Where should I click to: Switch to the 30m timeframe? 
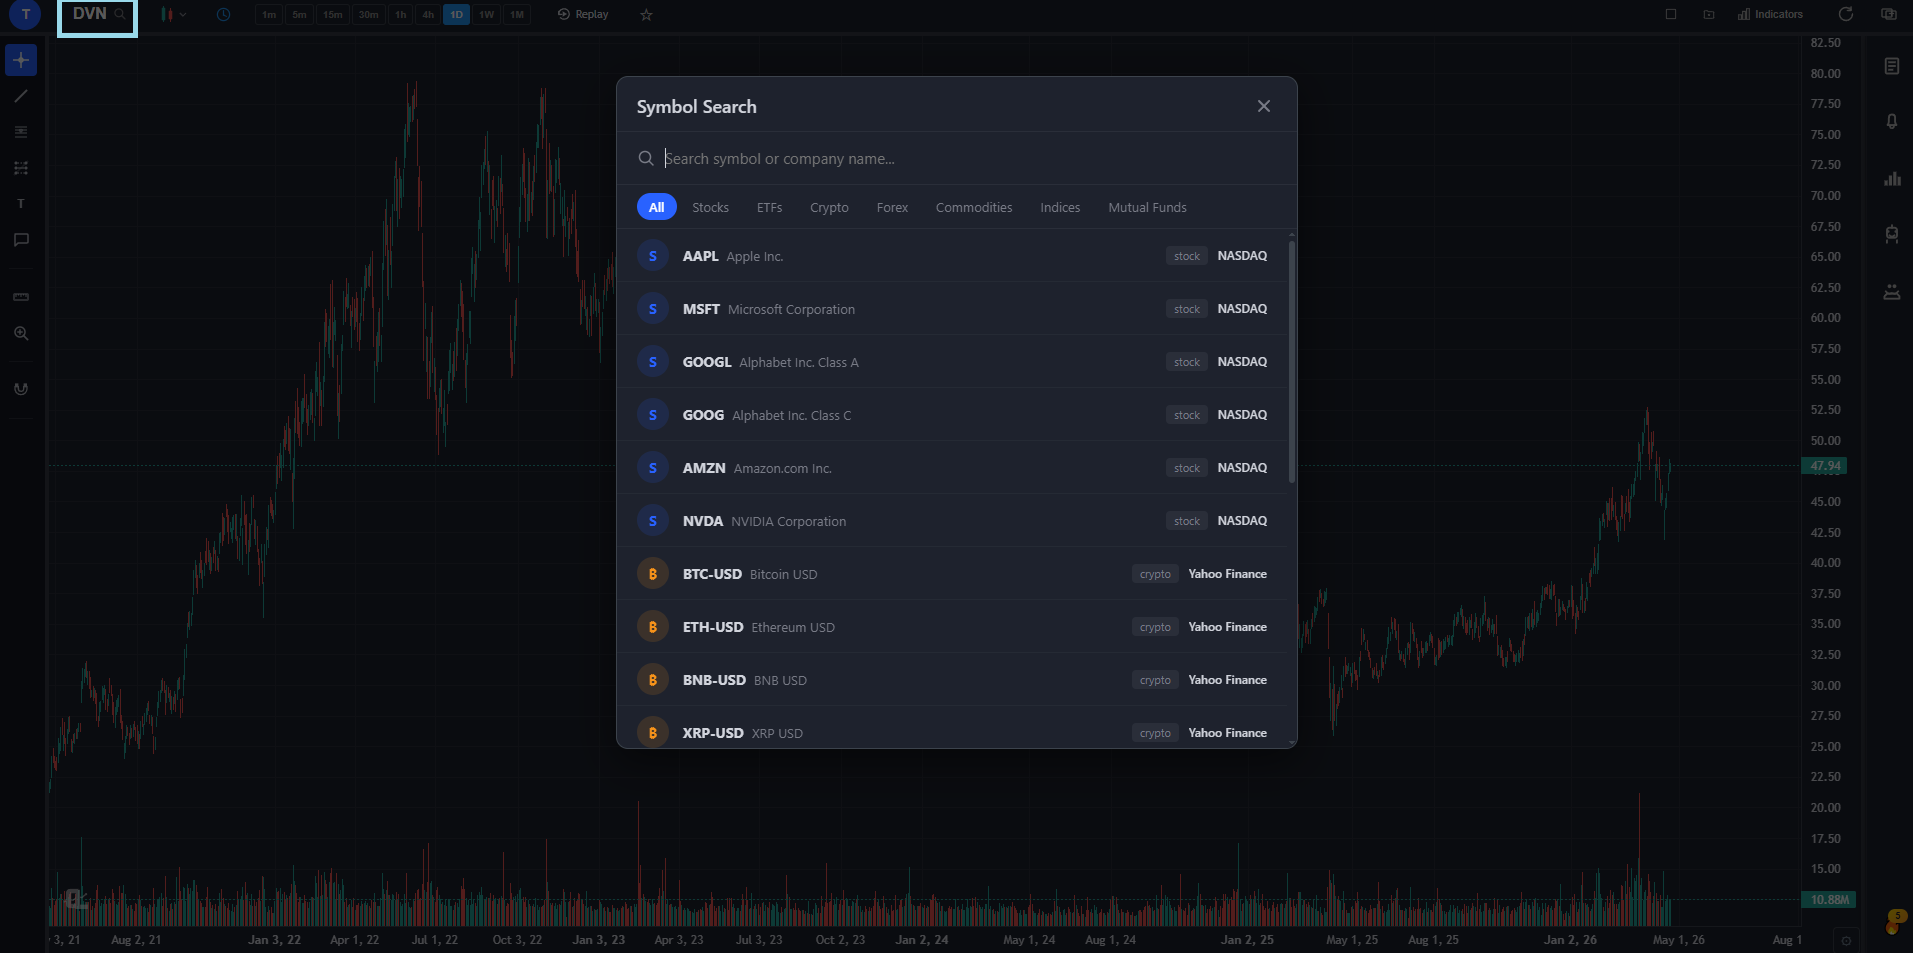(369, 15)
